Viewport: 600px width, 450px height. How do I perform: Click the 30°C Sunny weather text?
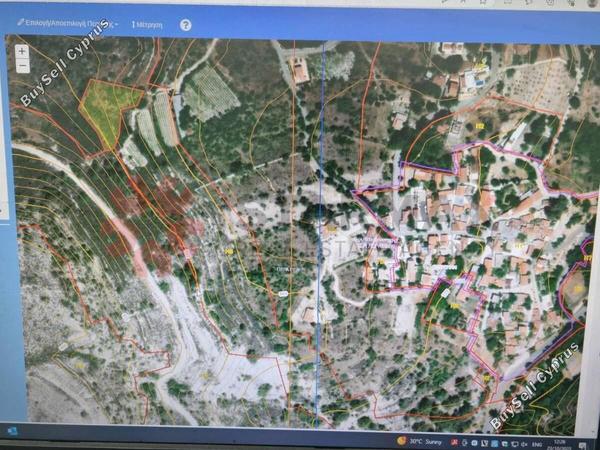[426, 442]
